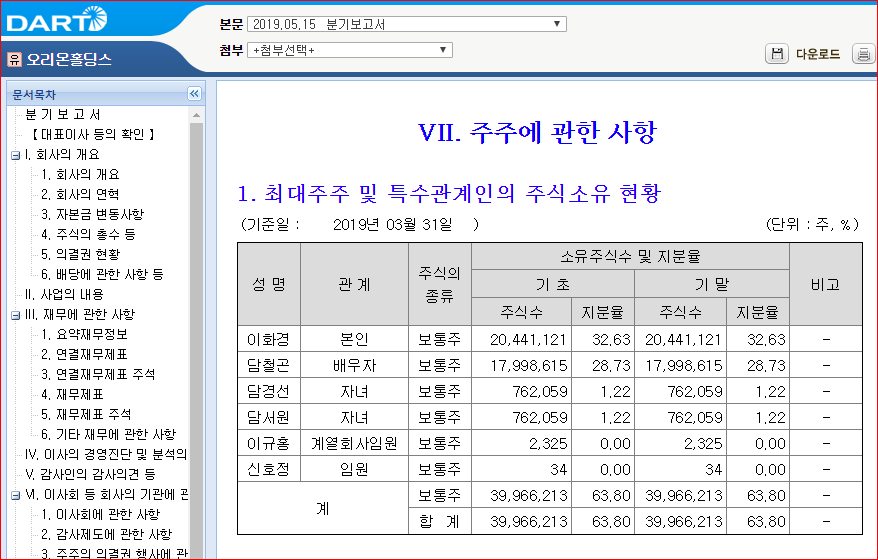
Task: Click the 비고 column header
Action: 826,284
